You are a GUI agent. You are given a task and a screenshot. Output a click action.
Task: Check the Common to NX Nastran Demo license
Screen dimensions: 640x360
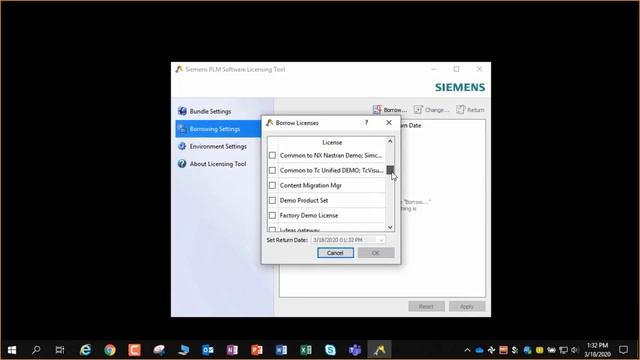coord(272,156)
